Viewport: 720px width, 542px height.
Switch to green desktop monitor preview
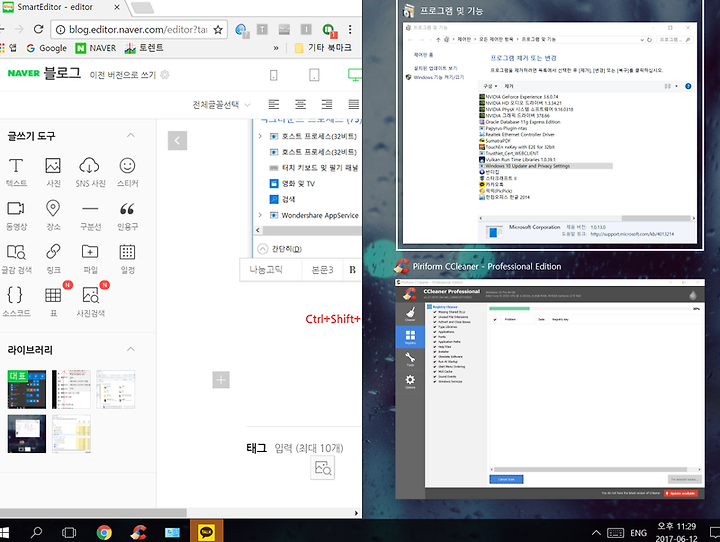pos(355,75)
